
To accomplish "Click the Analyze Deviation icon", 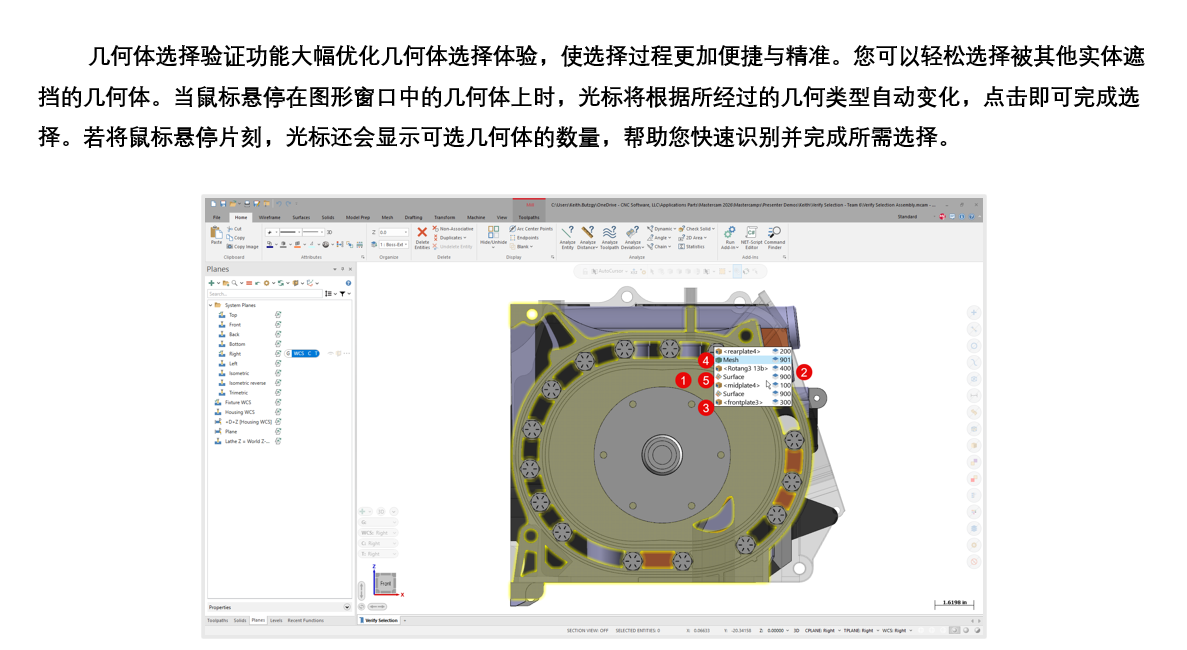I will [x=632, y=232].
